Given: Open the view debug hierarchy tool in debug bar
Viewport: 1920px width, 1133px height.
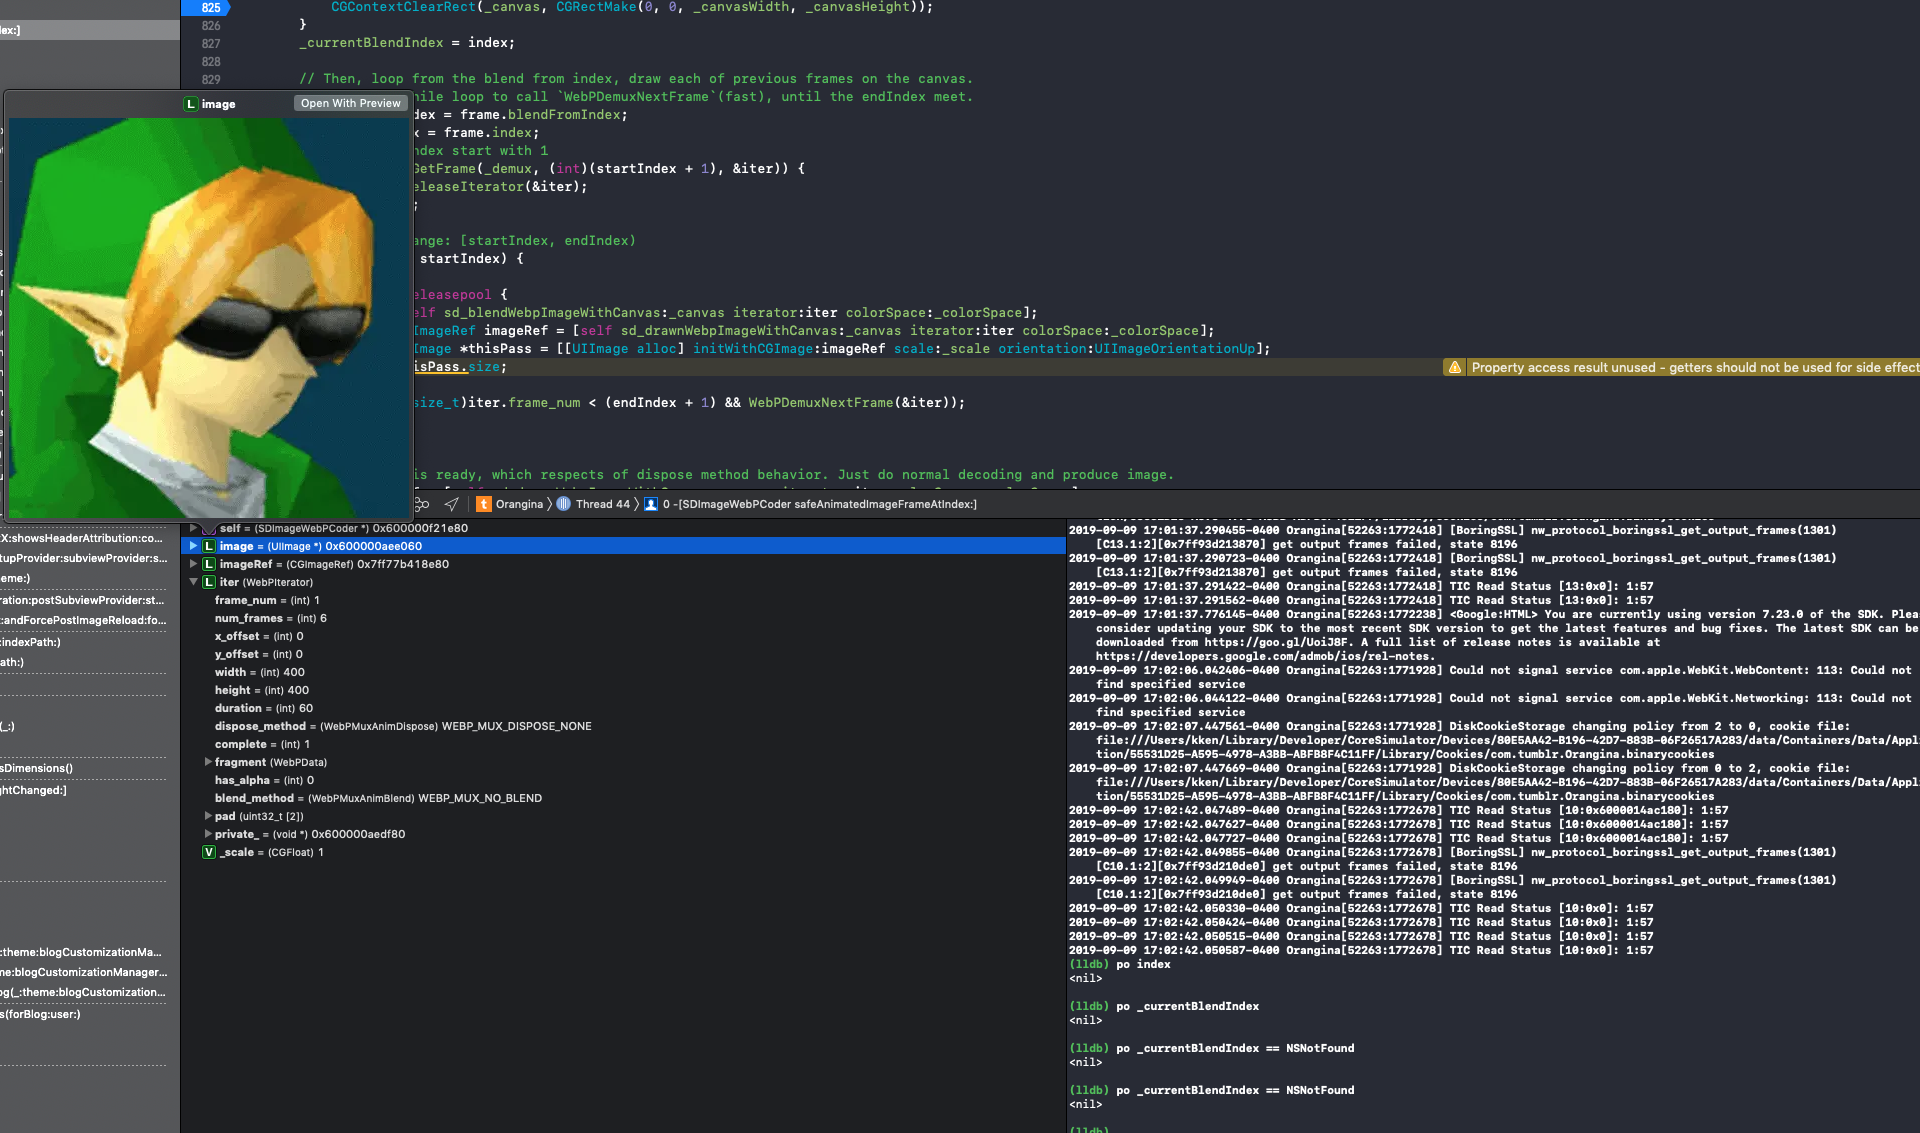Looking at the screenshot, I should [422, 504].
